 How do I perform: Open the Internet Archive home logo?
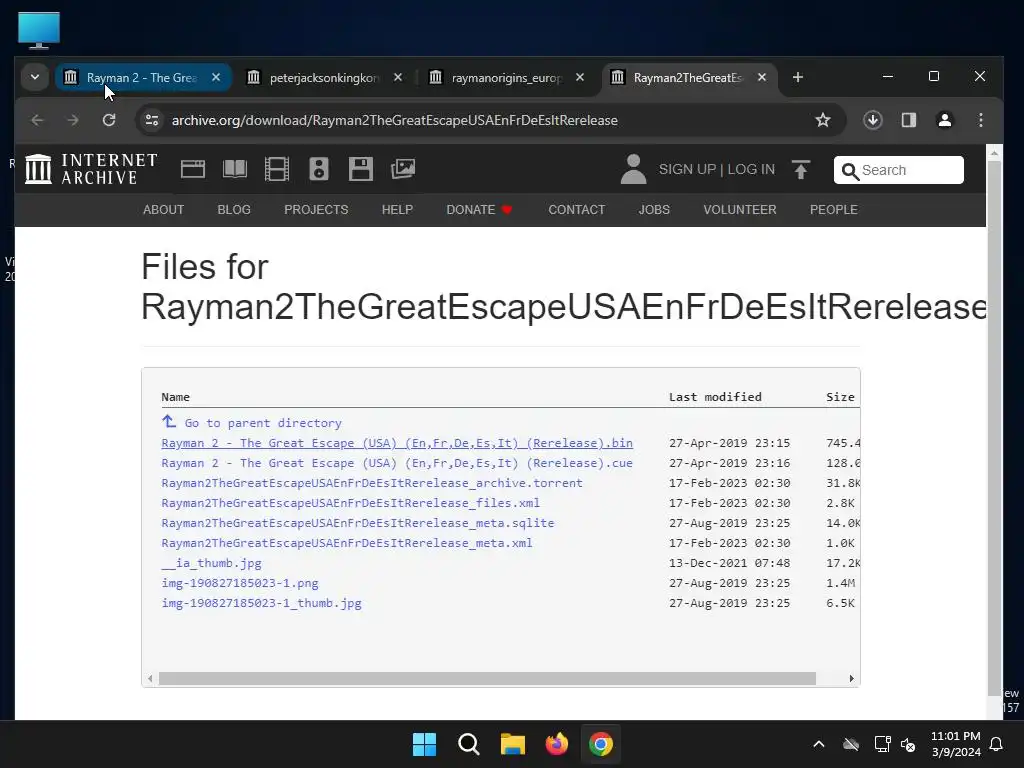[91, 169]
